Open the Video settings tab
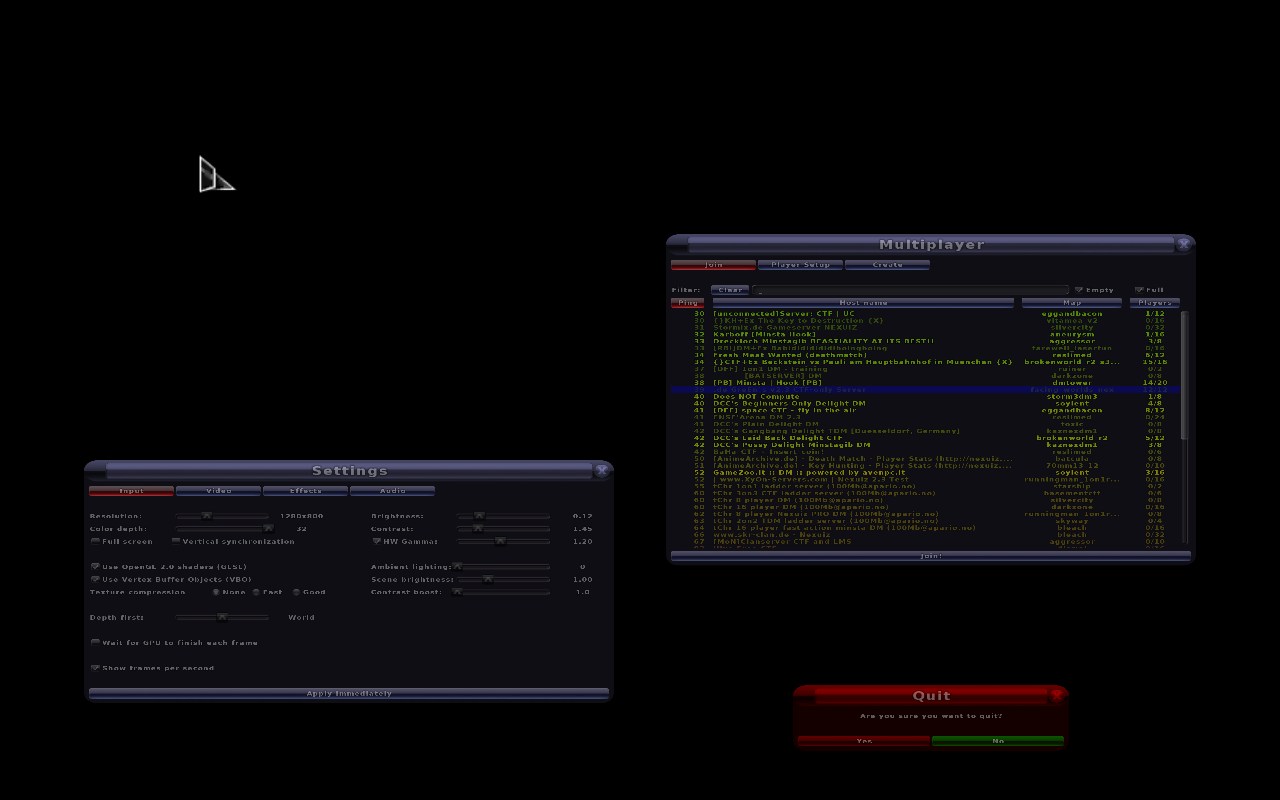1280x800 pixels. (218, 491)
